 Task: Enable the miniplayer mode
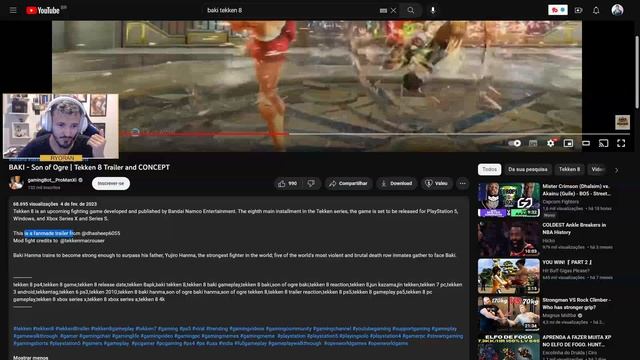pyautogui.click(x=568, y=143)
